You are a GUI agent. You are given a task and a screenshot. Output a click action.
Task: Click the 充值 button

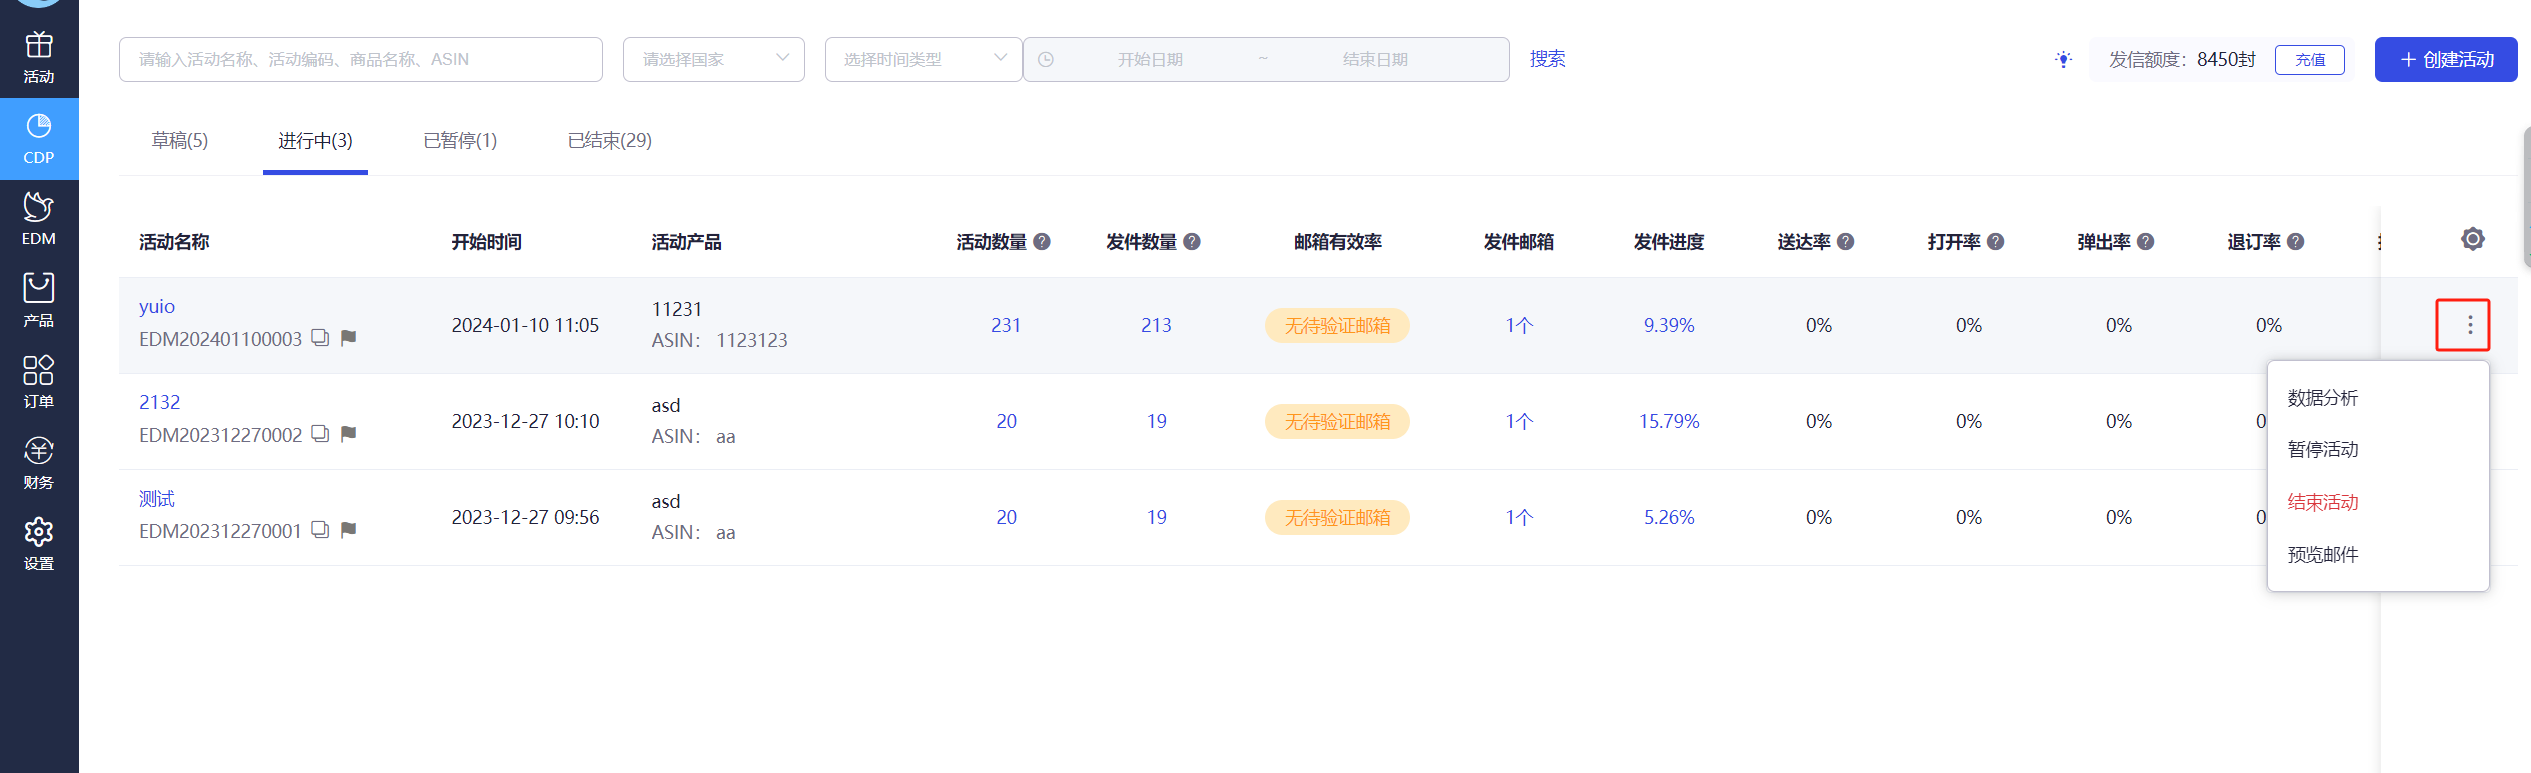pyautogui.click(x=2310, y=60)
